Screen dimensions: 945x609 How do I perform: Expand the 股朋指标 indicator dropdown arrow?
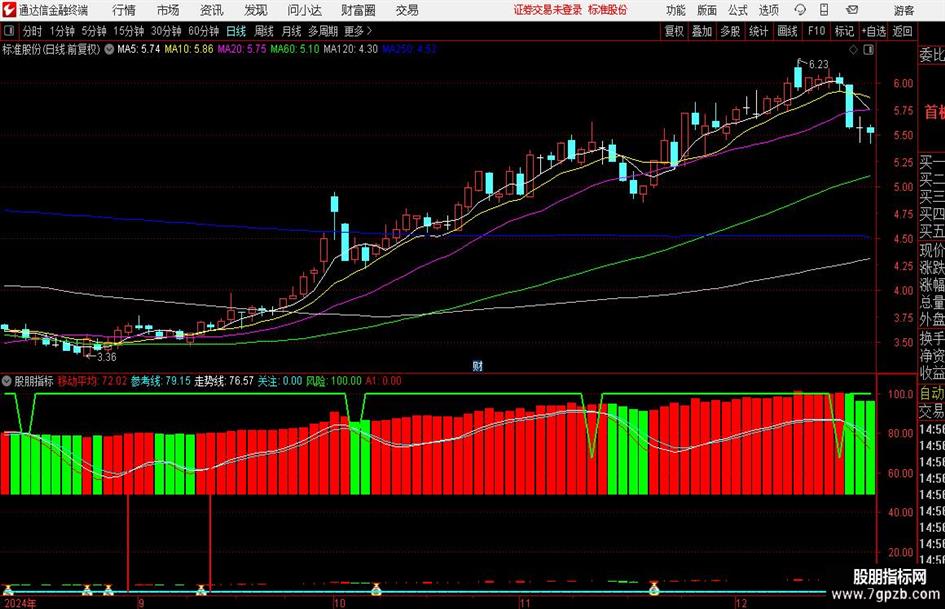click(x=7, y=381)
